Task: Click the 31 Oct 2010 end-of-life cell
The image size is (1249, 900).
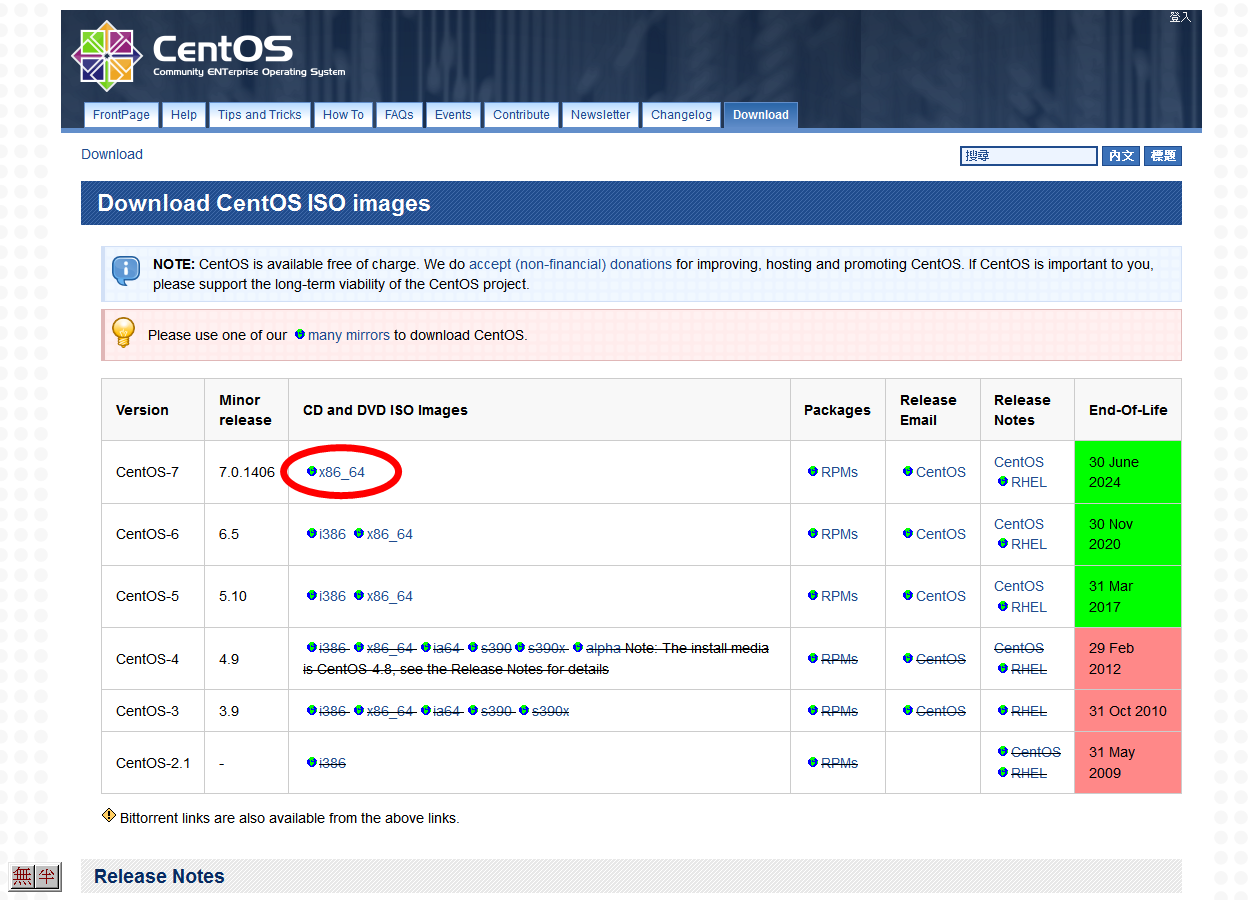Action: click(x=1128, y=711)
